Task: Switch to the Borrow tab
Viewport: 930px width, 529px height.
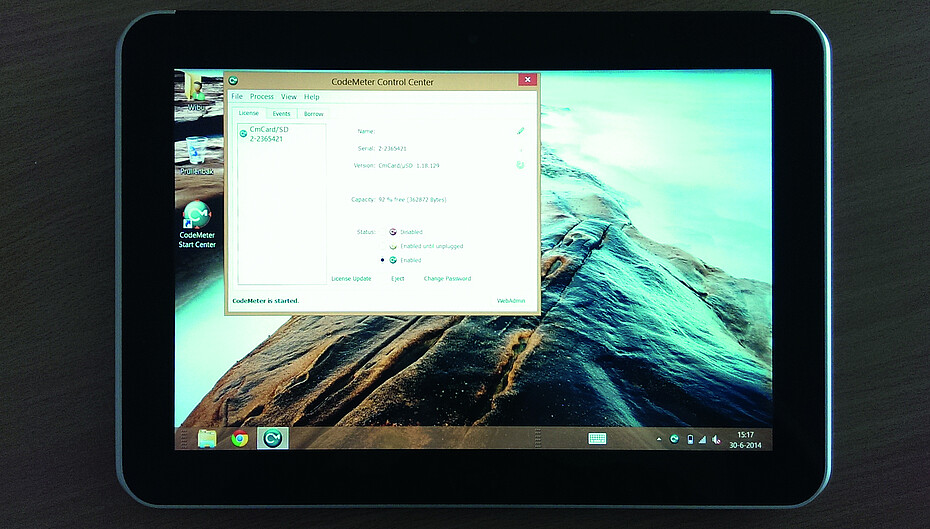Action: point(314,114)
